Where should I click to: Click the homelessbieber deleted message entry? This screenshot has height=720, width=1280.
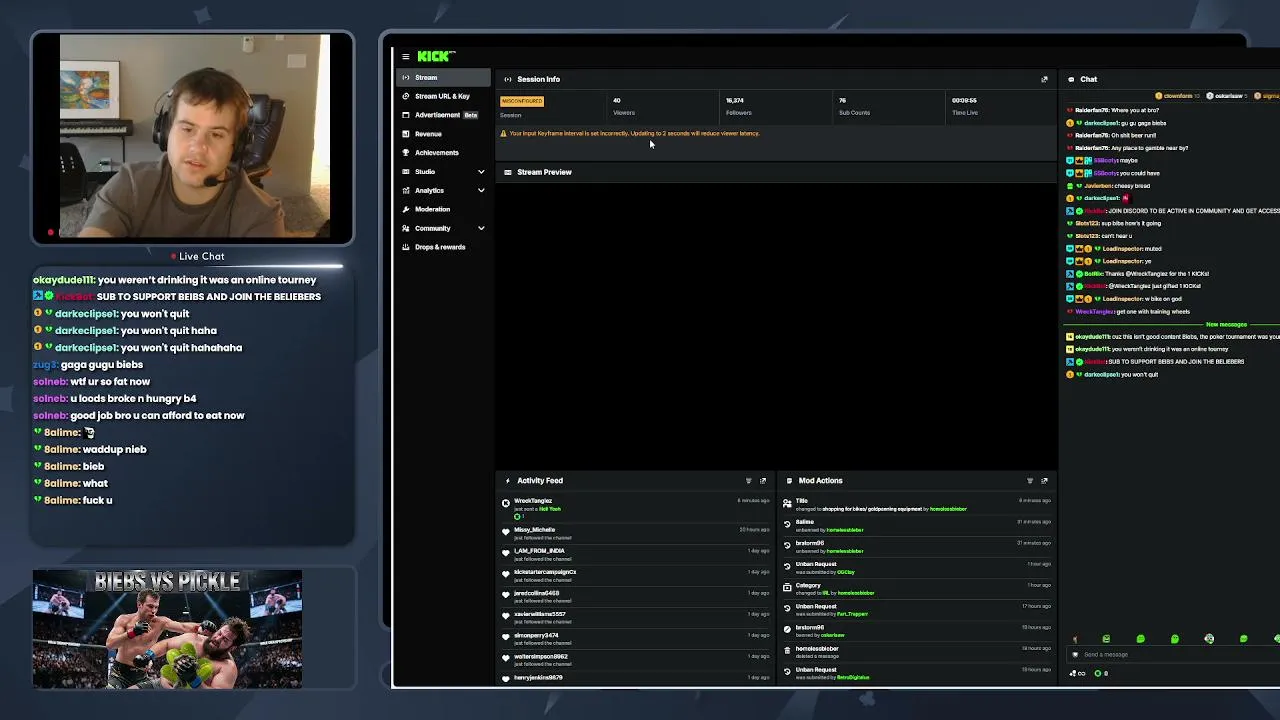pos(917,652)
